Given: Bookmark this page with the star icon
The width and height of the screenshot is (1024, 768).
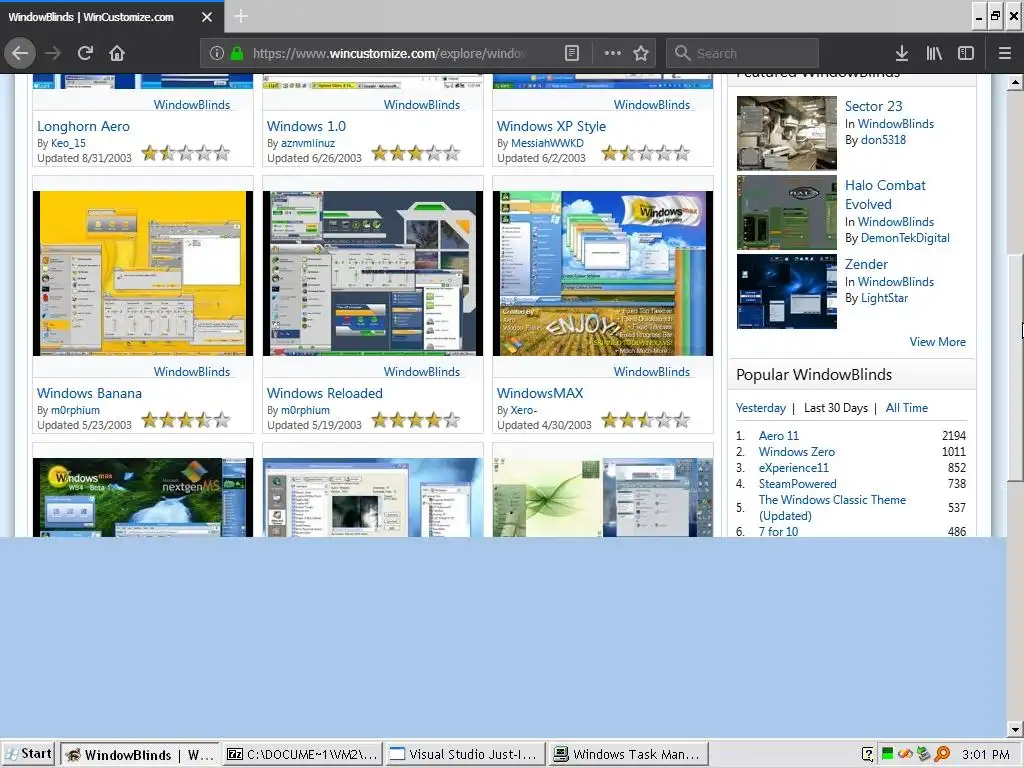Looking at the screenshot, I should click(641, 53).
